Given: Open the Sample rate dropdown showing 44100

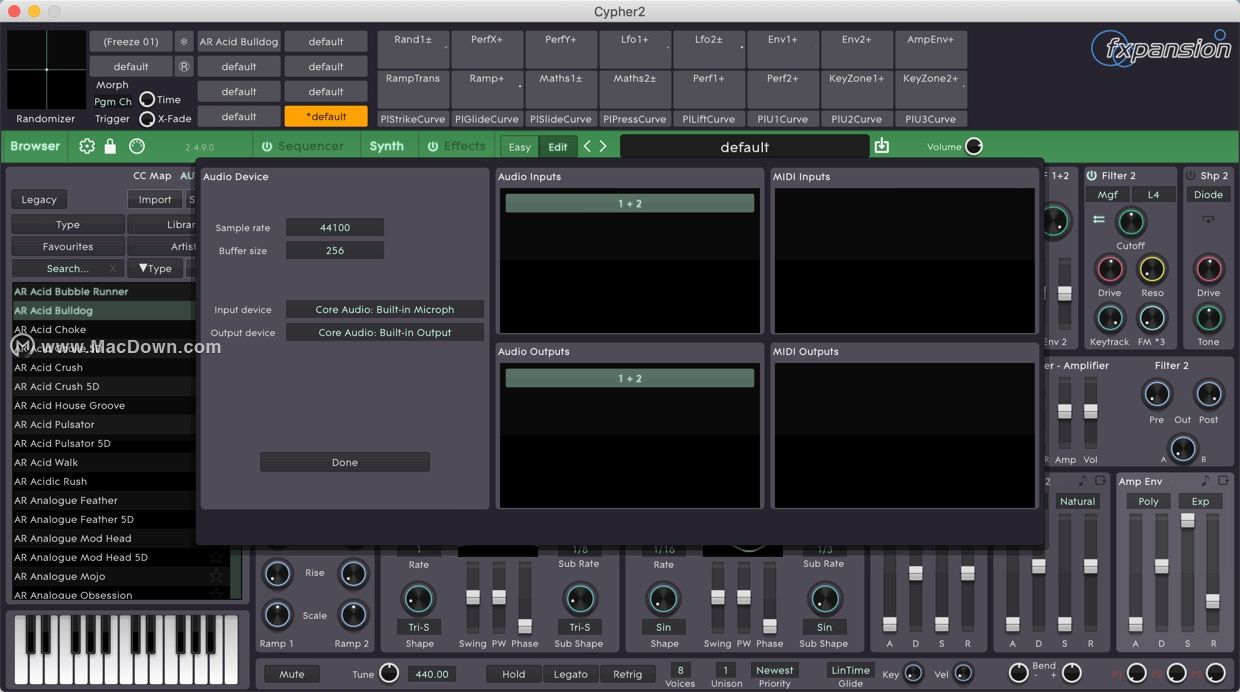Looking at the screenshot, I should point(335,228).
